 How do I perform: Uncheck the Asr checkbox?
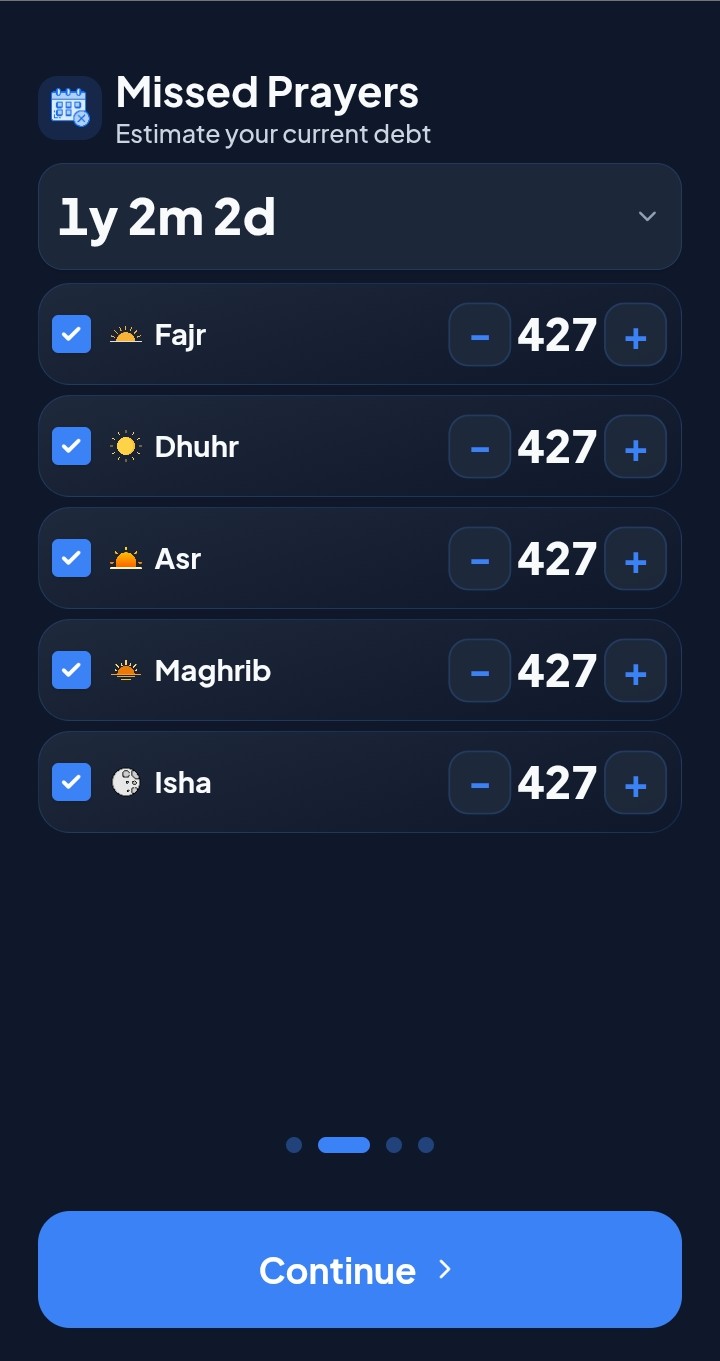click(x=72, y=559)
